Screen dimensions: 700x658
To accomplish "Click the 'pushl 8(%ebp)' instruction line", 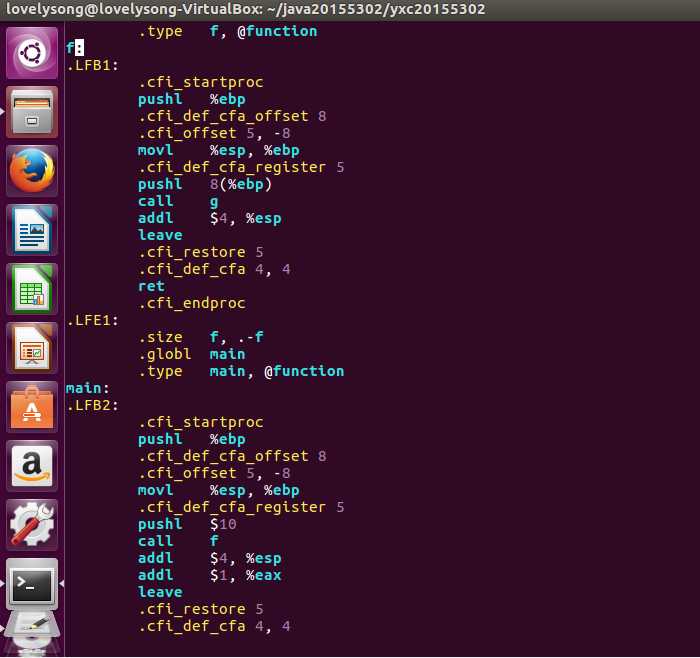I will tap(204, 184).
